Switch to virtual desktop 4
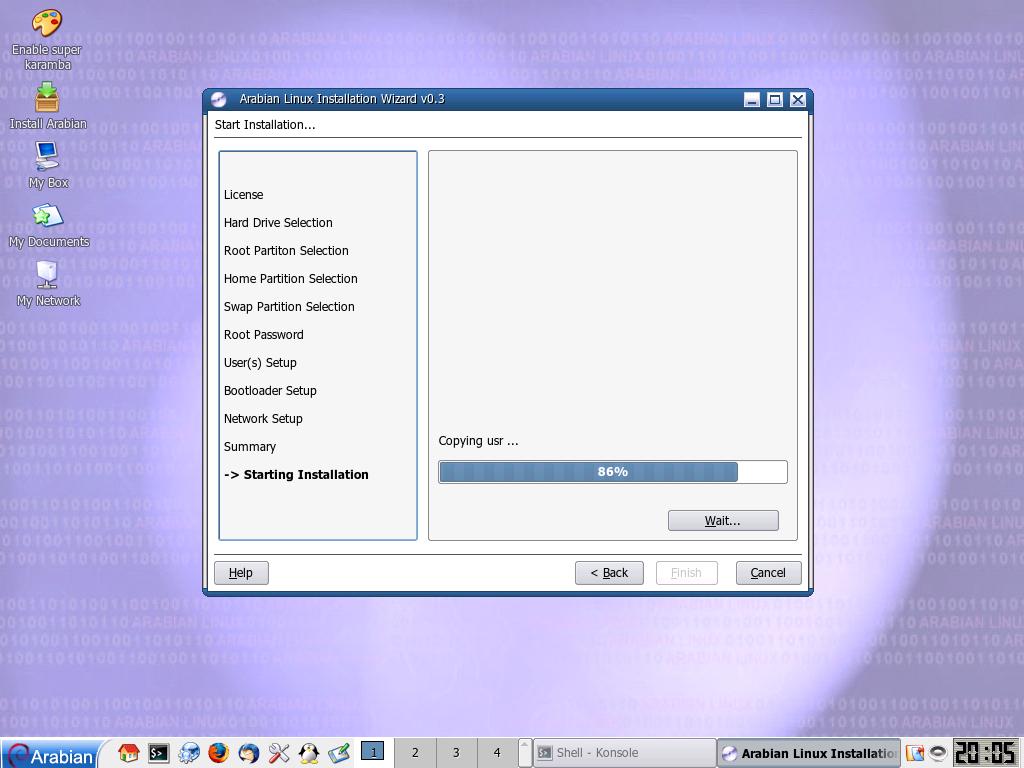 pos(497,752)
